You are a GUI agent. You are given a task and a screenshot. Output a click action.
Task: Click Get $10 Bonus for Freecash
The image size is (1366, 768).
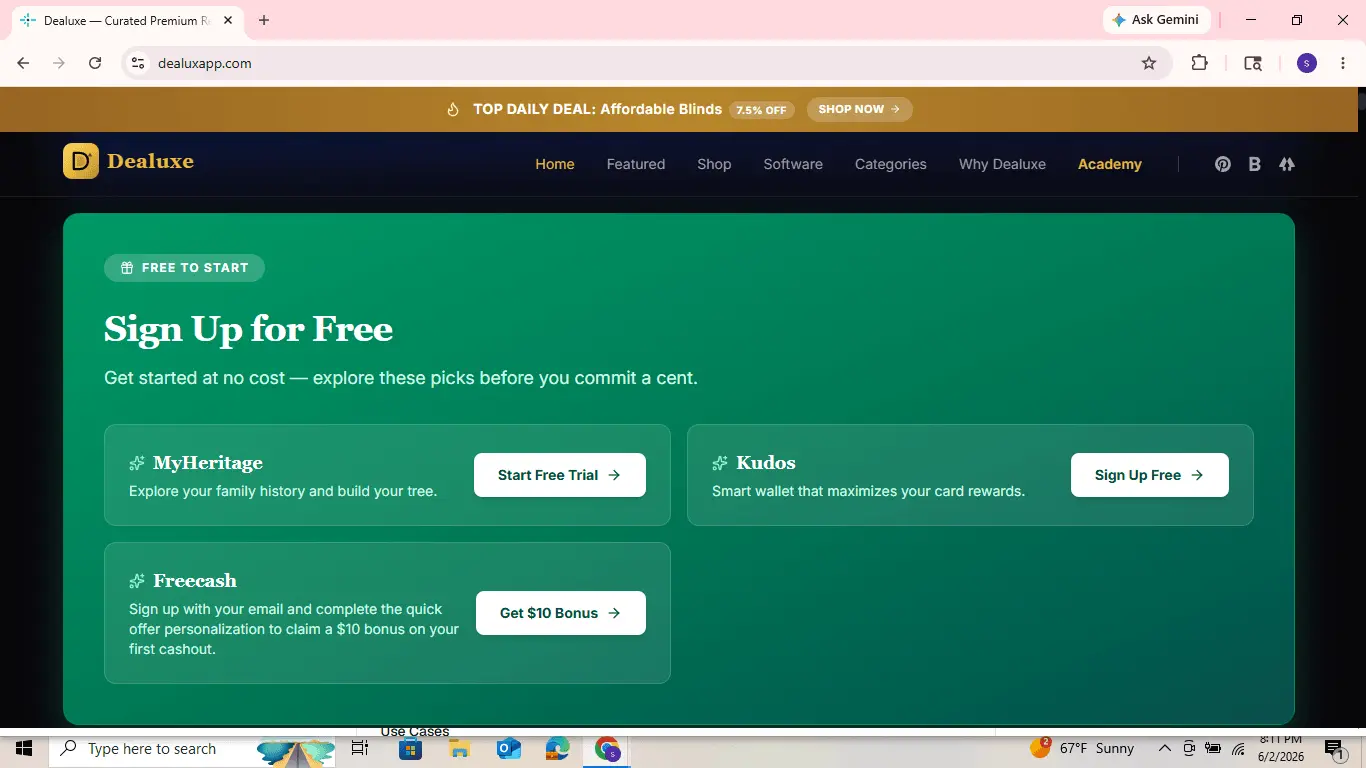pyautogui.click(x=561, y=613)
